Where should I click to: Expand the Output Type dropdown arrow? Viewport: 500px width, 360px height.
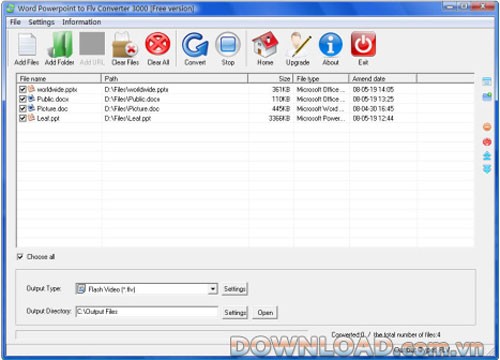[212, 289]
